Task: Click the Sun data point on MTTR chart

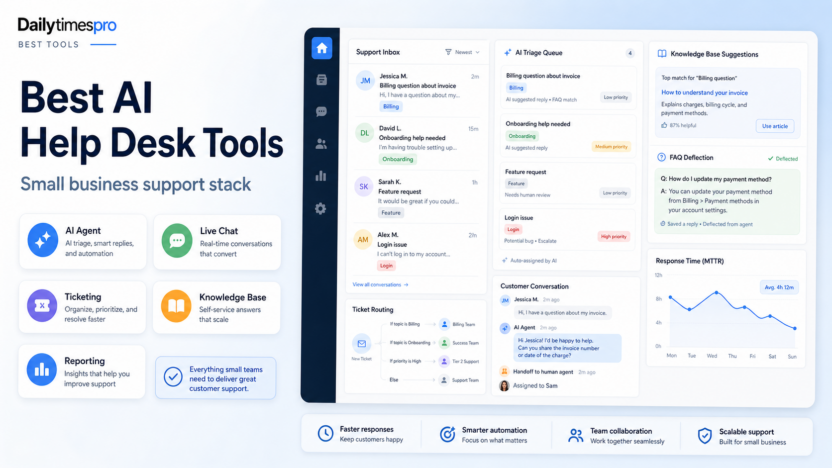Action: (x=795, y=328)
